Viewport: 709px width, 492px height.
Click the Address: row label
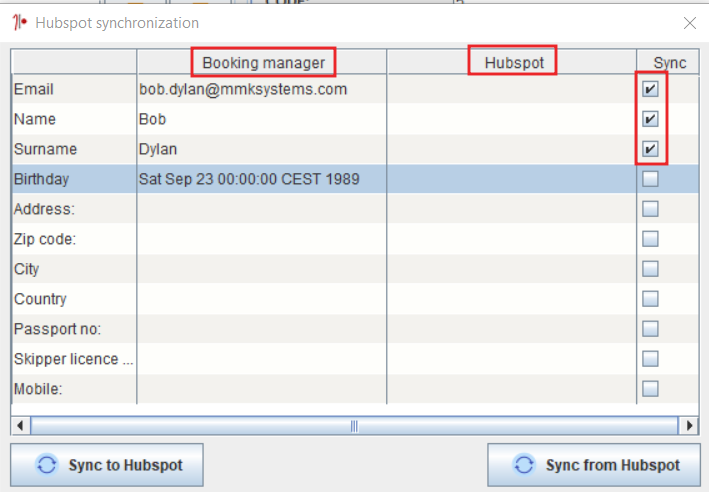(44, 209)
